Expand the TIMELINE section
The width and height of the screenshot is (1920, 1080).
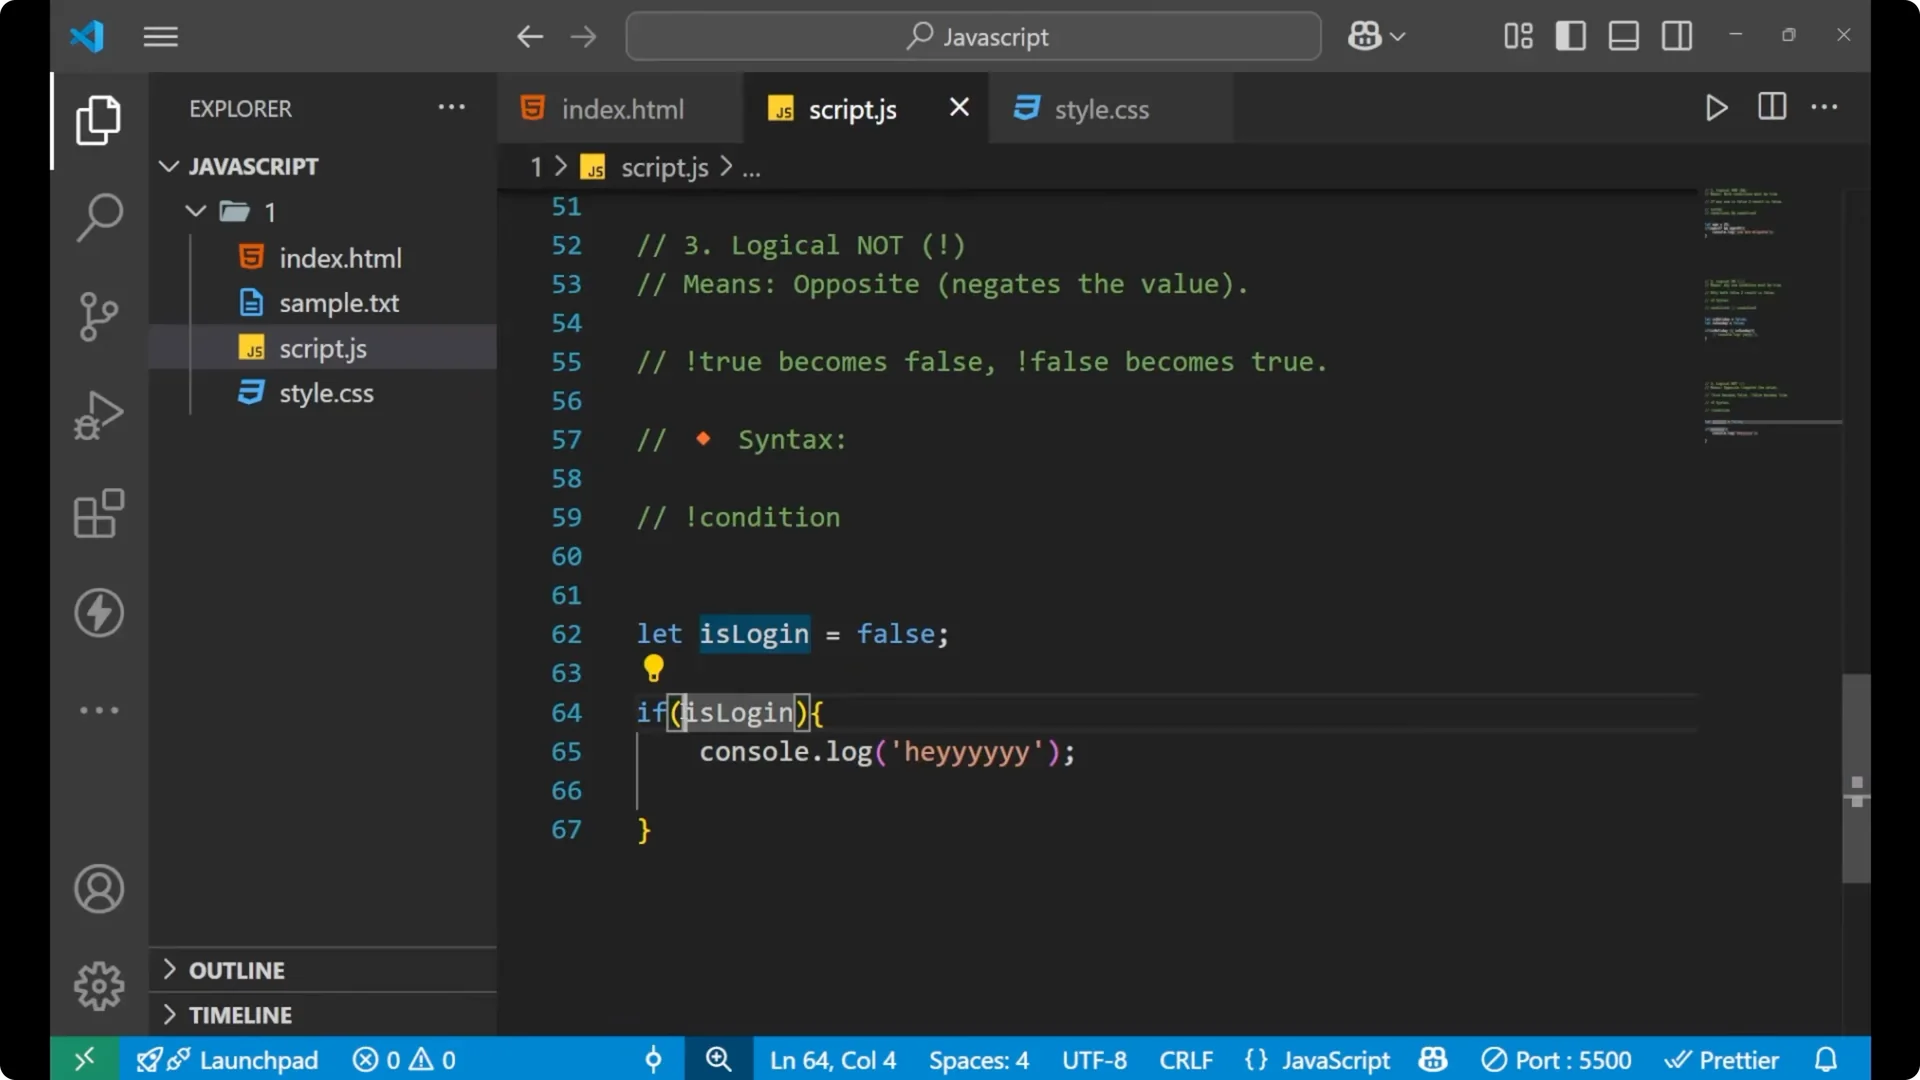[x=240, y=1014]
